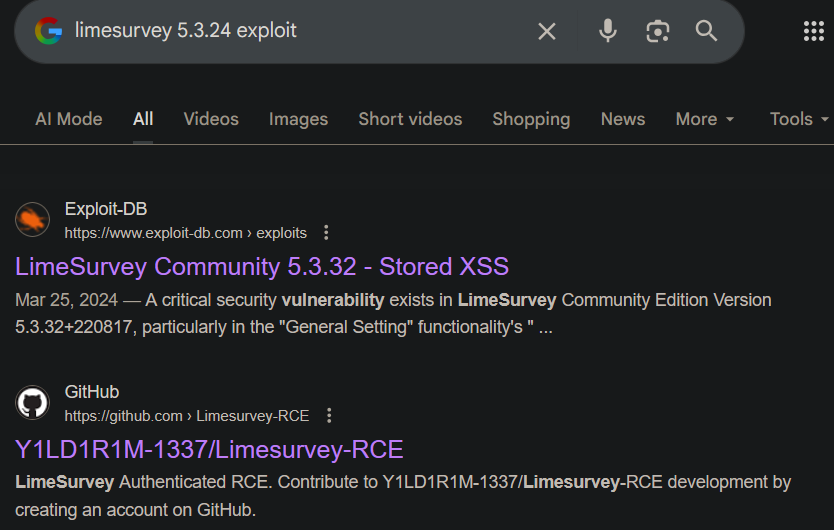Screen dimensions: 834x530
Task: Start voice search with microphone
Action: pos(607,31)
